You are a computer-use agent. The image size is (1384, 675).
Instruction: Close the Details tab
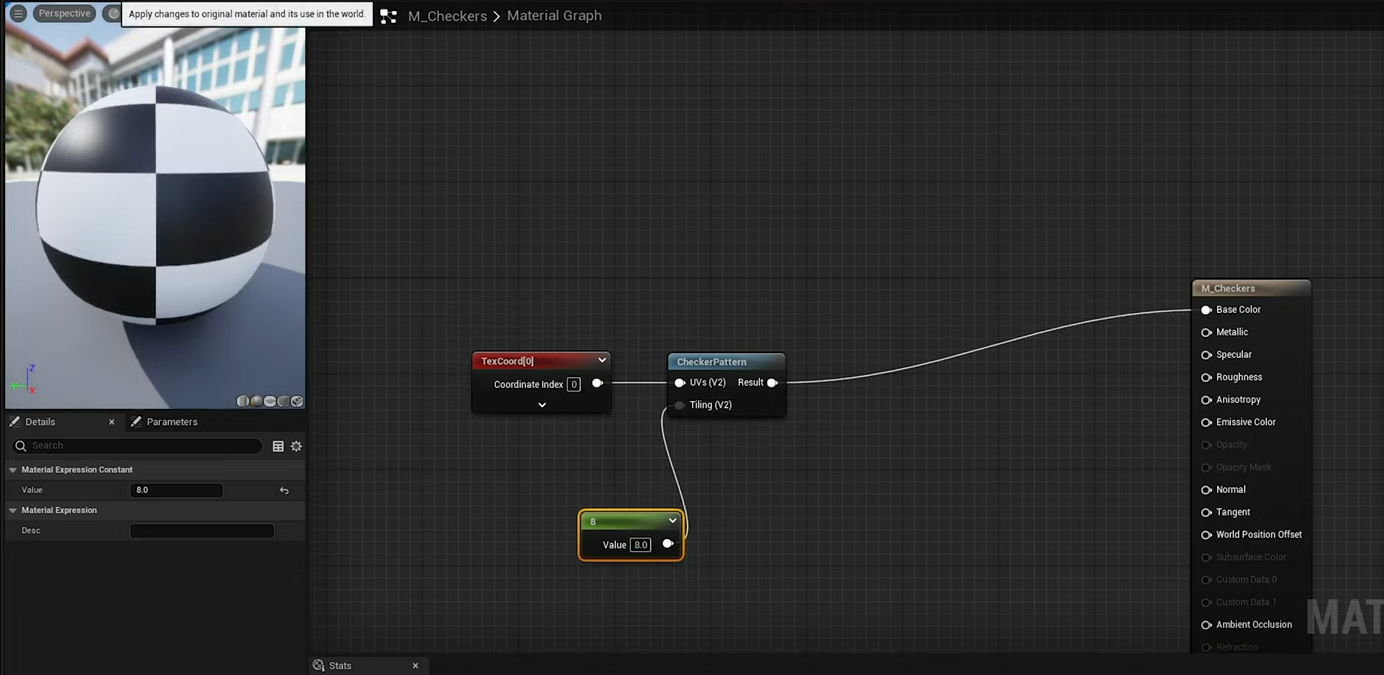(x=111, y=422)
